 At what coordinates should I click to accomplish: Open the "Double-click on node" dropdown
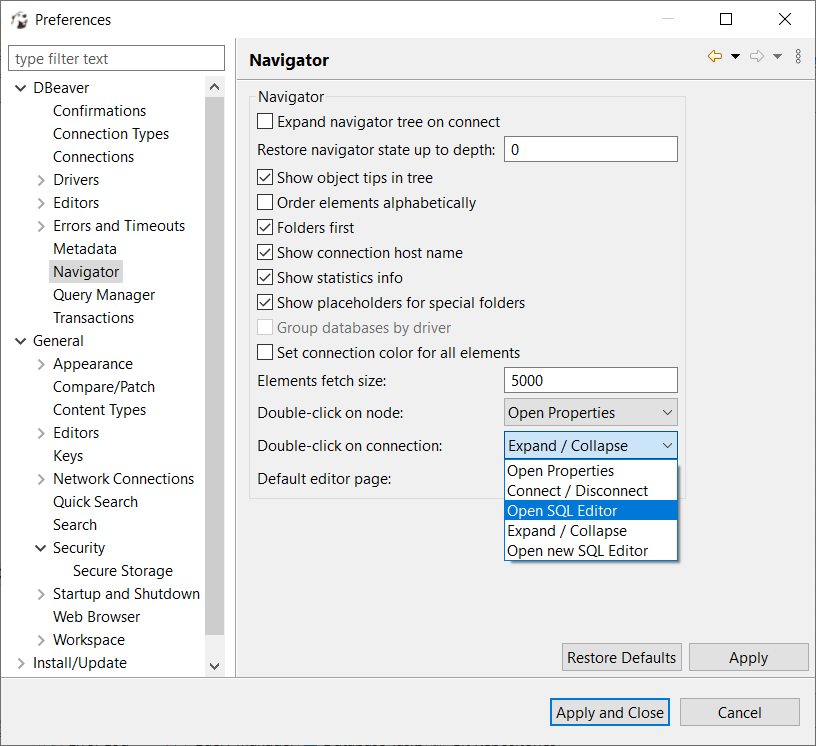[590, 412]
